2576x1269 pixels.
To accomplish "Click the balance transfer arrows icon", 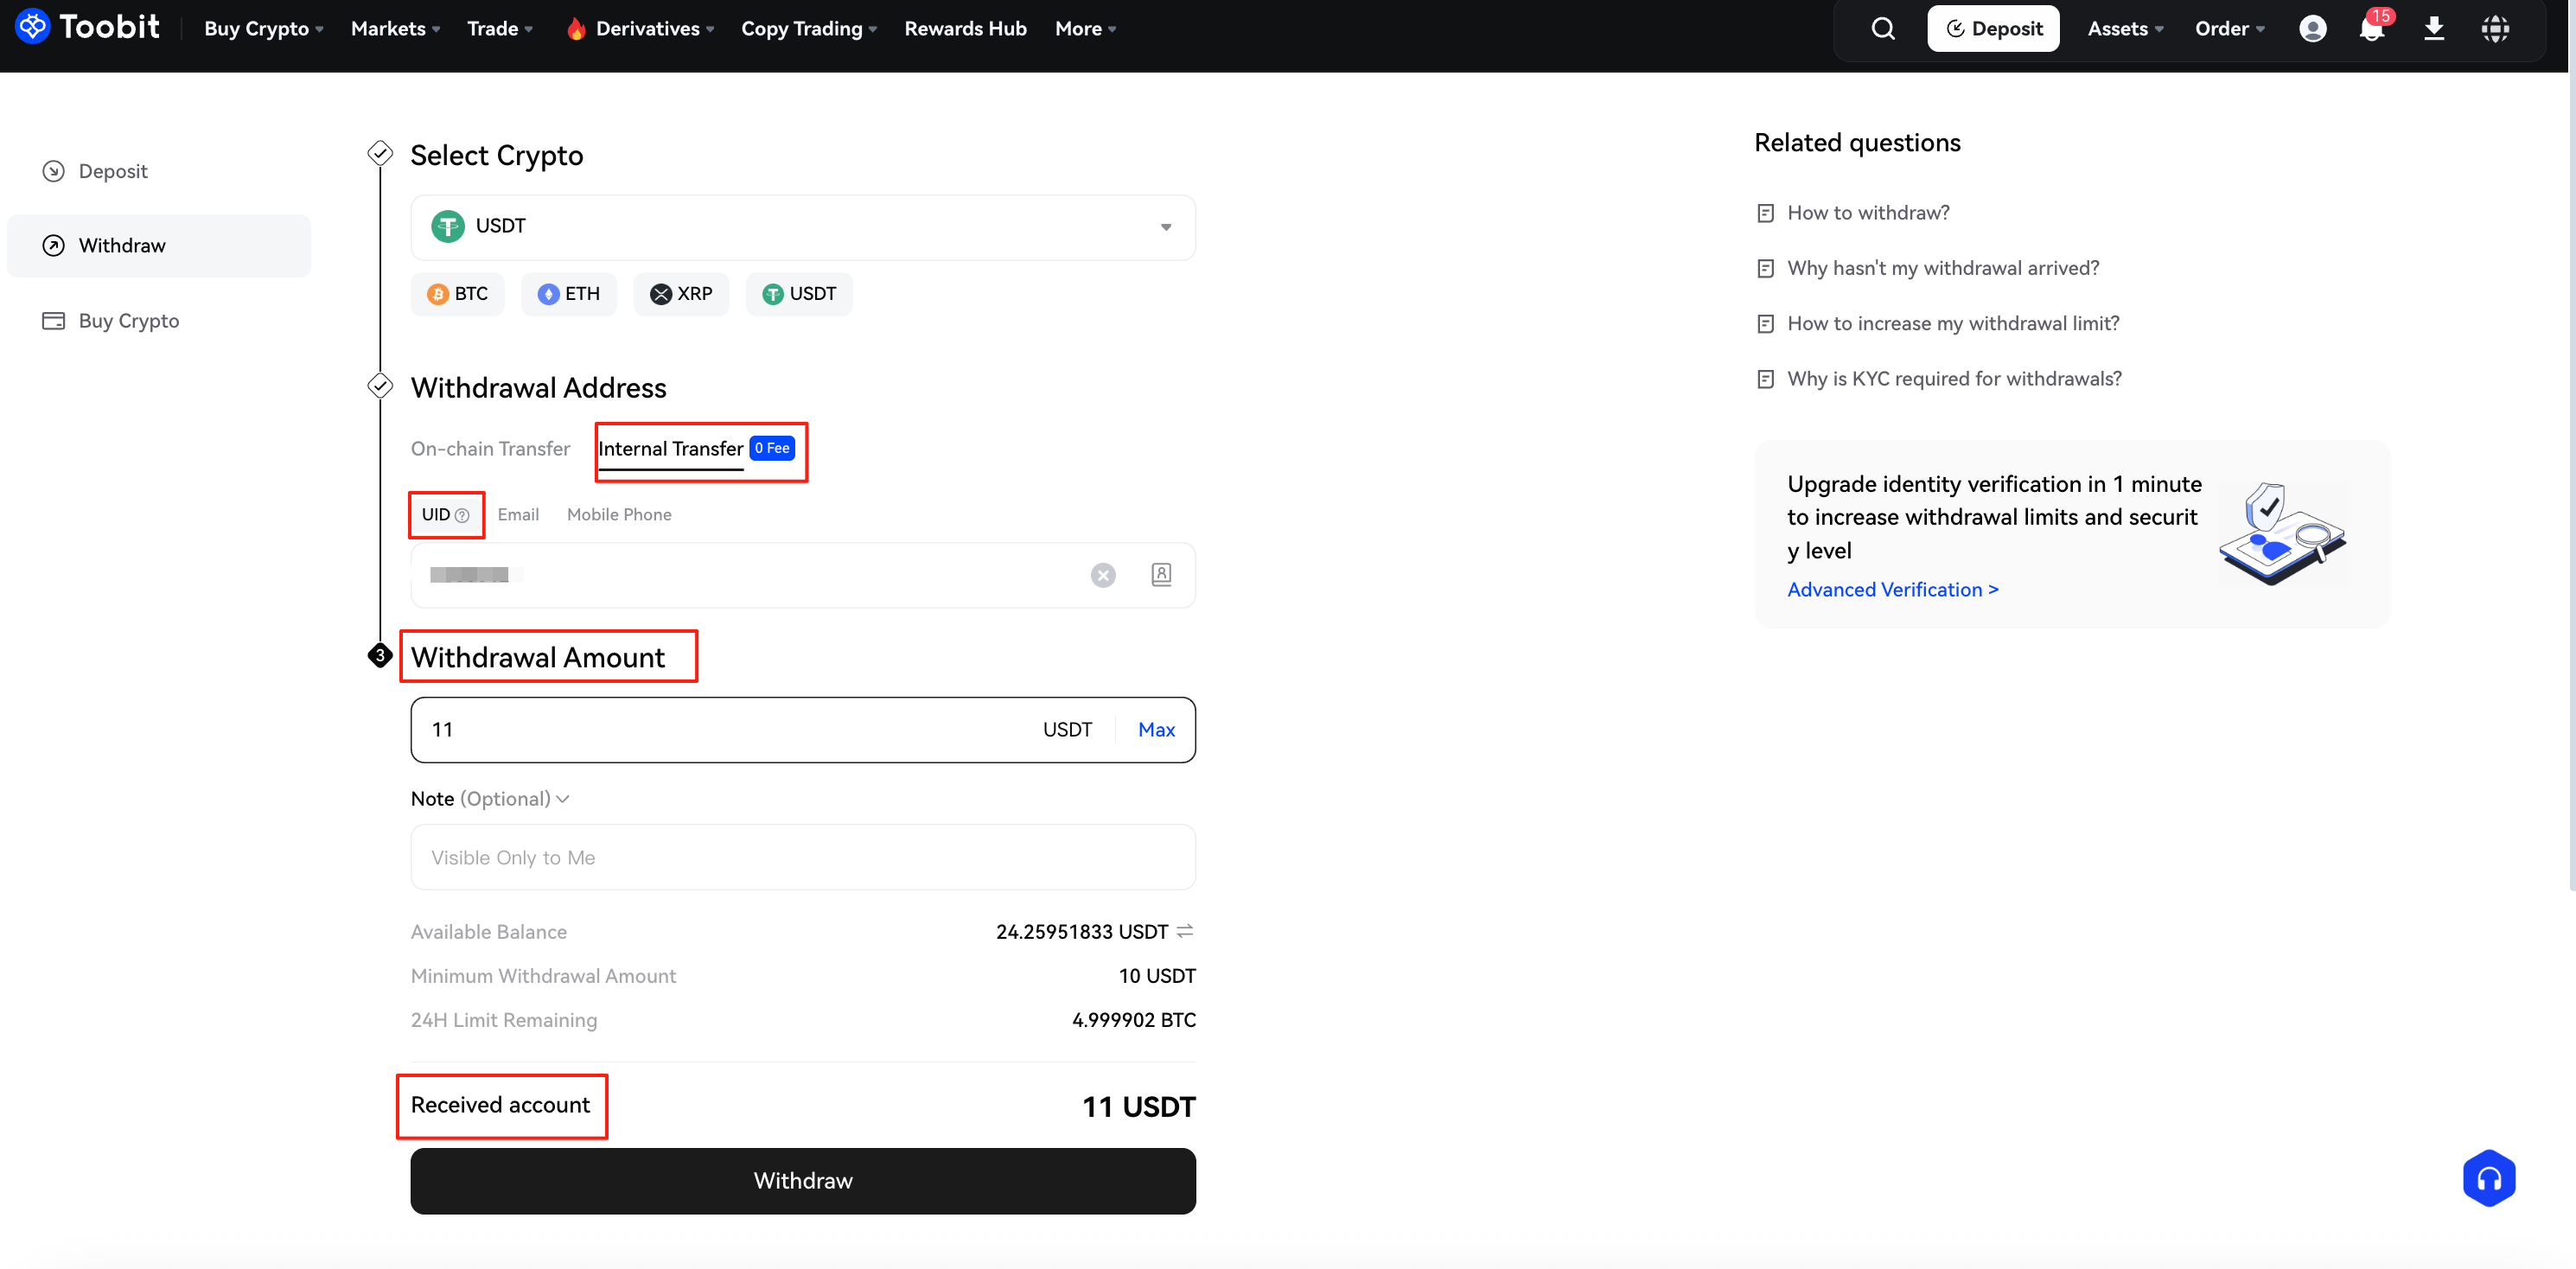I will pos(1185,931).
